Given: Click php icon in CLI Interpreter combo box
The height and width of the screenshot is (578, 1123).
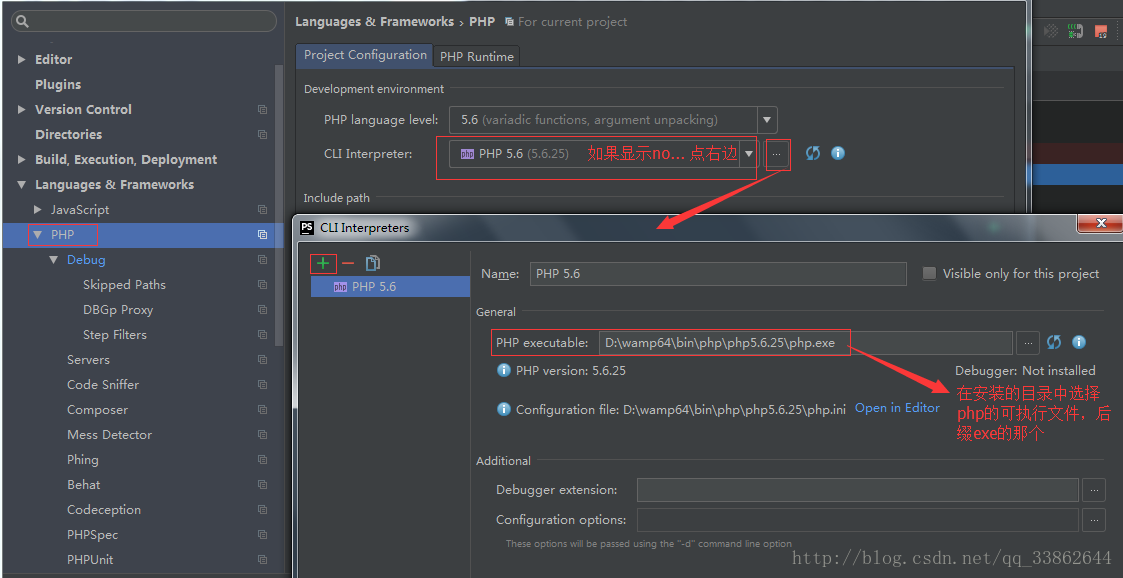Looking at the screenshot, I should tap(467, 154).
